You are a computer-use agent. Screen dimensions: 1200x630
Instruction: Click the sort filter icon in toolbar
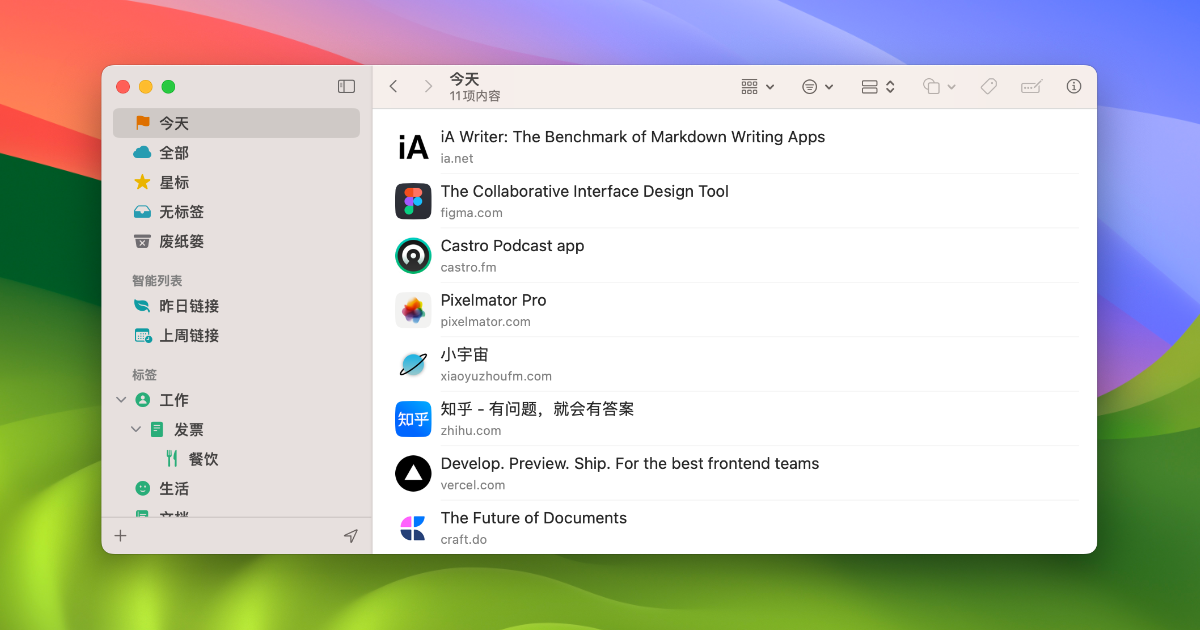(x=811, y=86)
